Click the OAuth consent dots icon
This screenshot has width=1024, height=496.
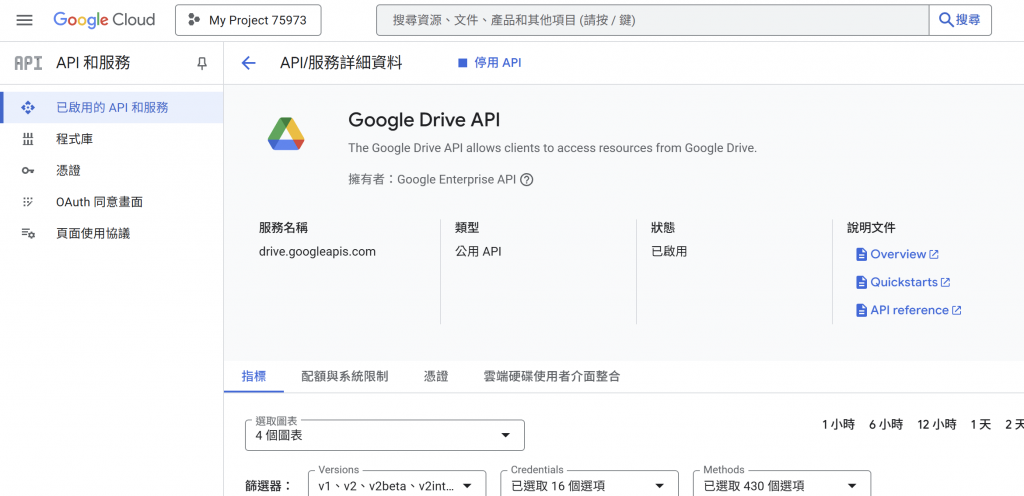(x=27, y=202)
